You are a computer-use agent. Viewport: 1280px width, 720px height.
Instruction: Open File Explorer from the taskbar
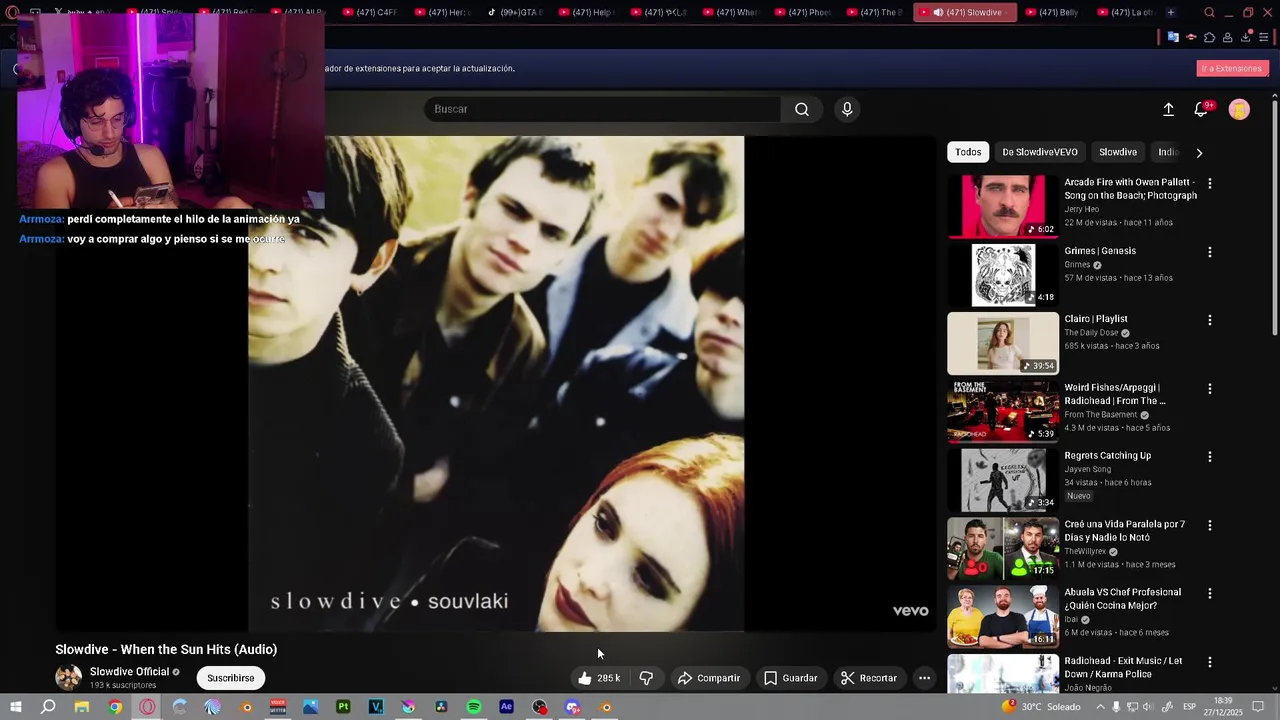coord(82,707)
